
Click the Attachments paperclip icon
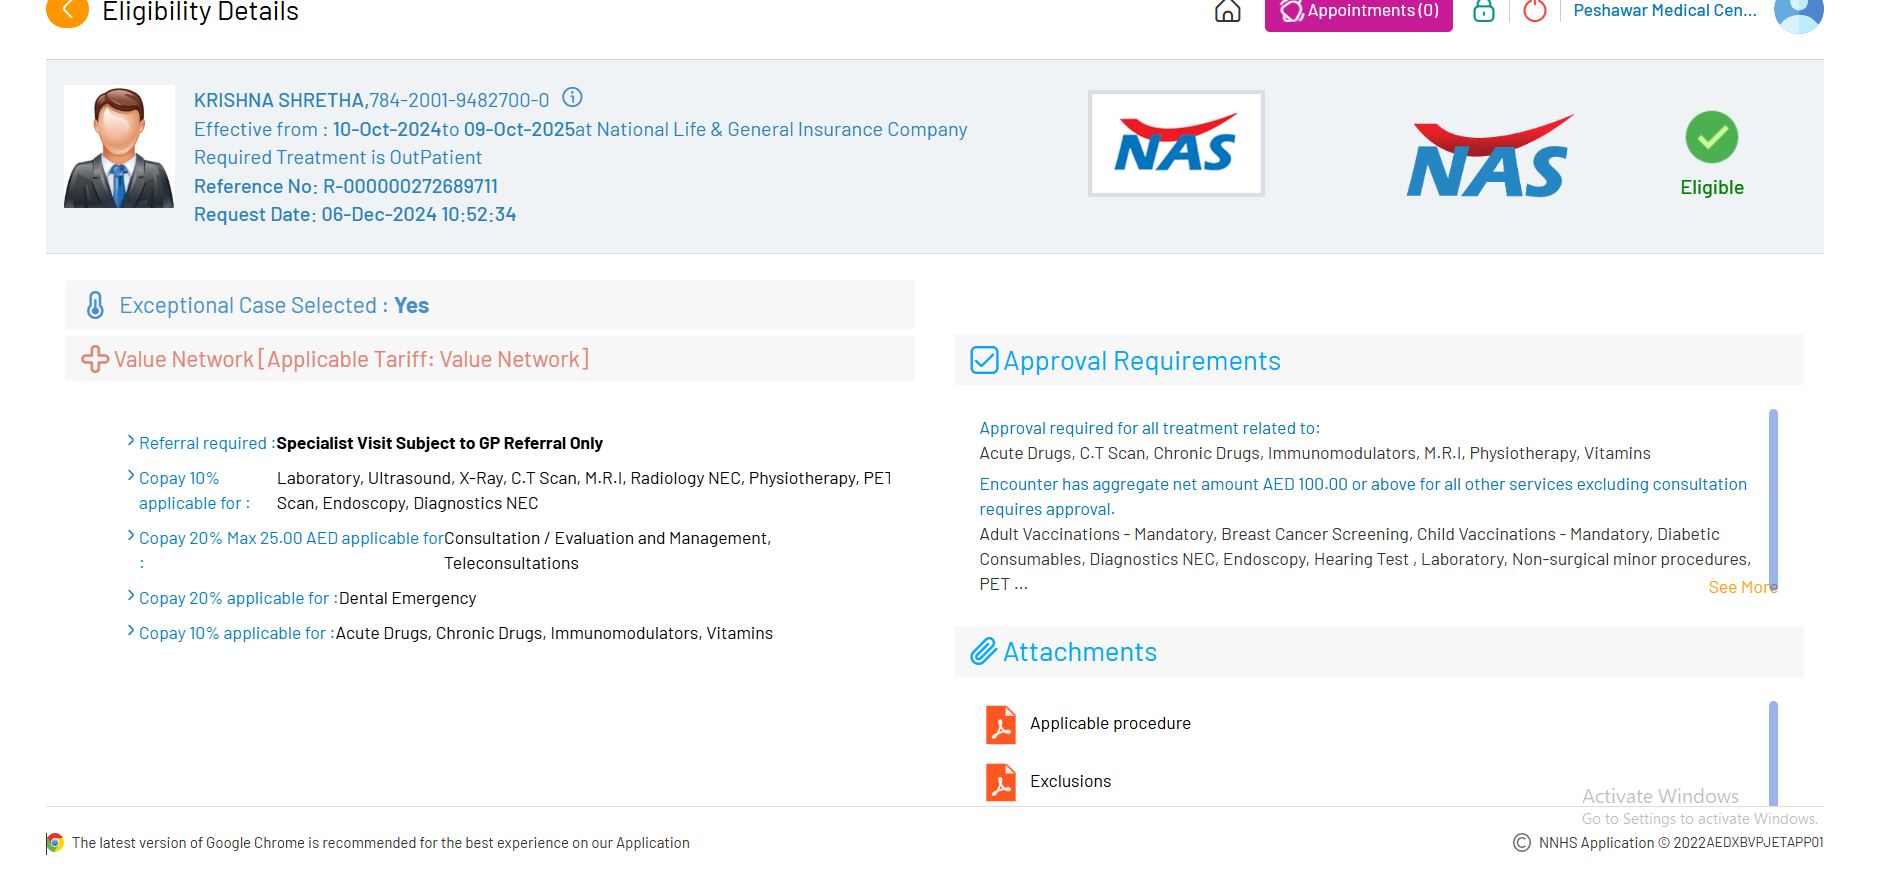point(984,652)
